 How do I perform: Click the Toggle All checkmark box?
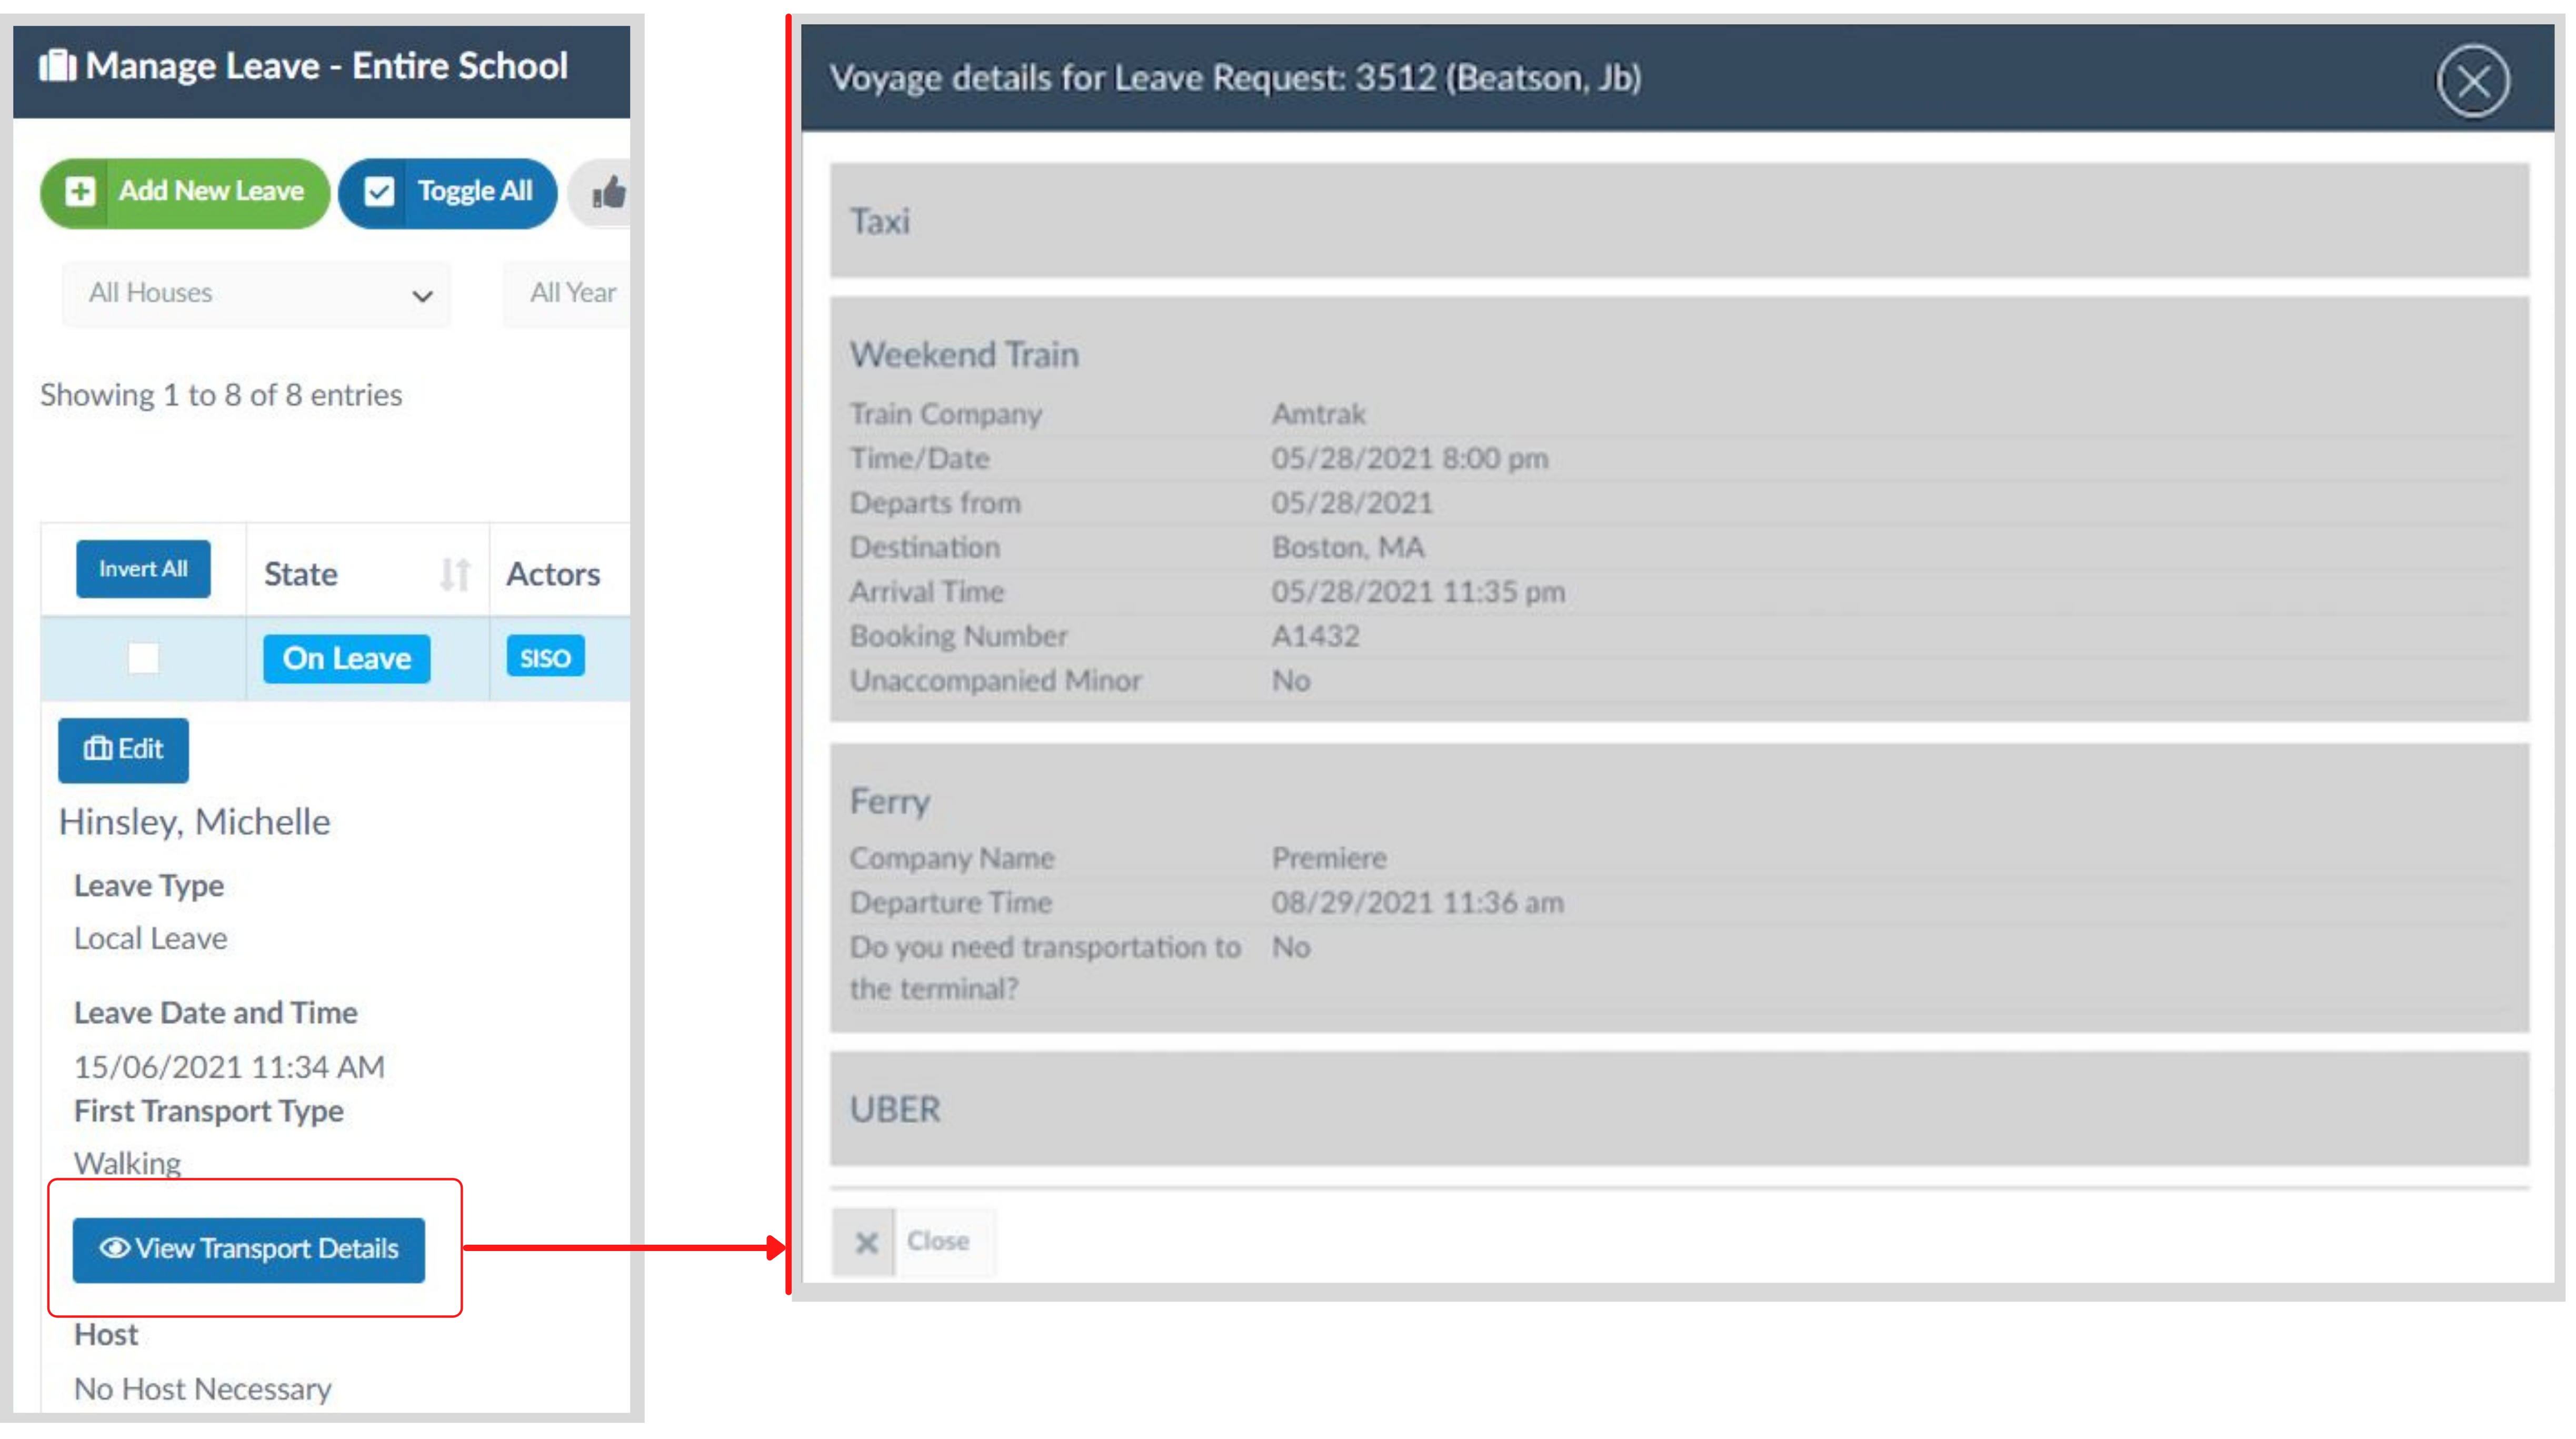(379, 191)
